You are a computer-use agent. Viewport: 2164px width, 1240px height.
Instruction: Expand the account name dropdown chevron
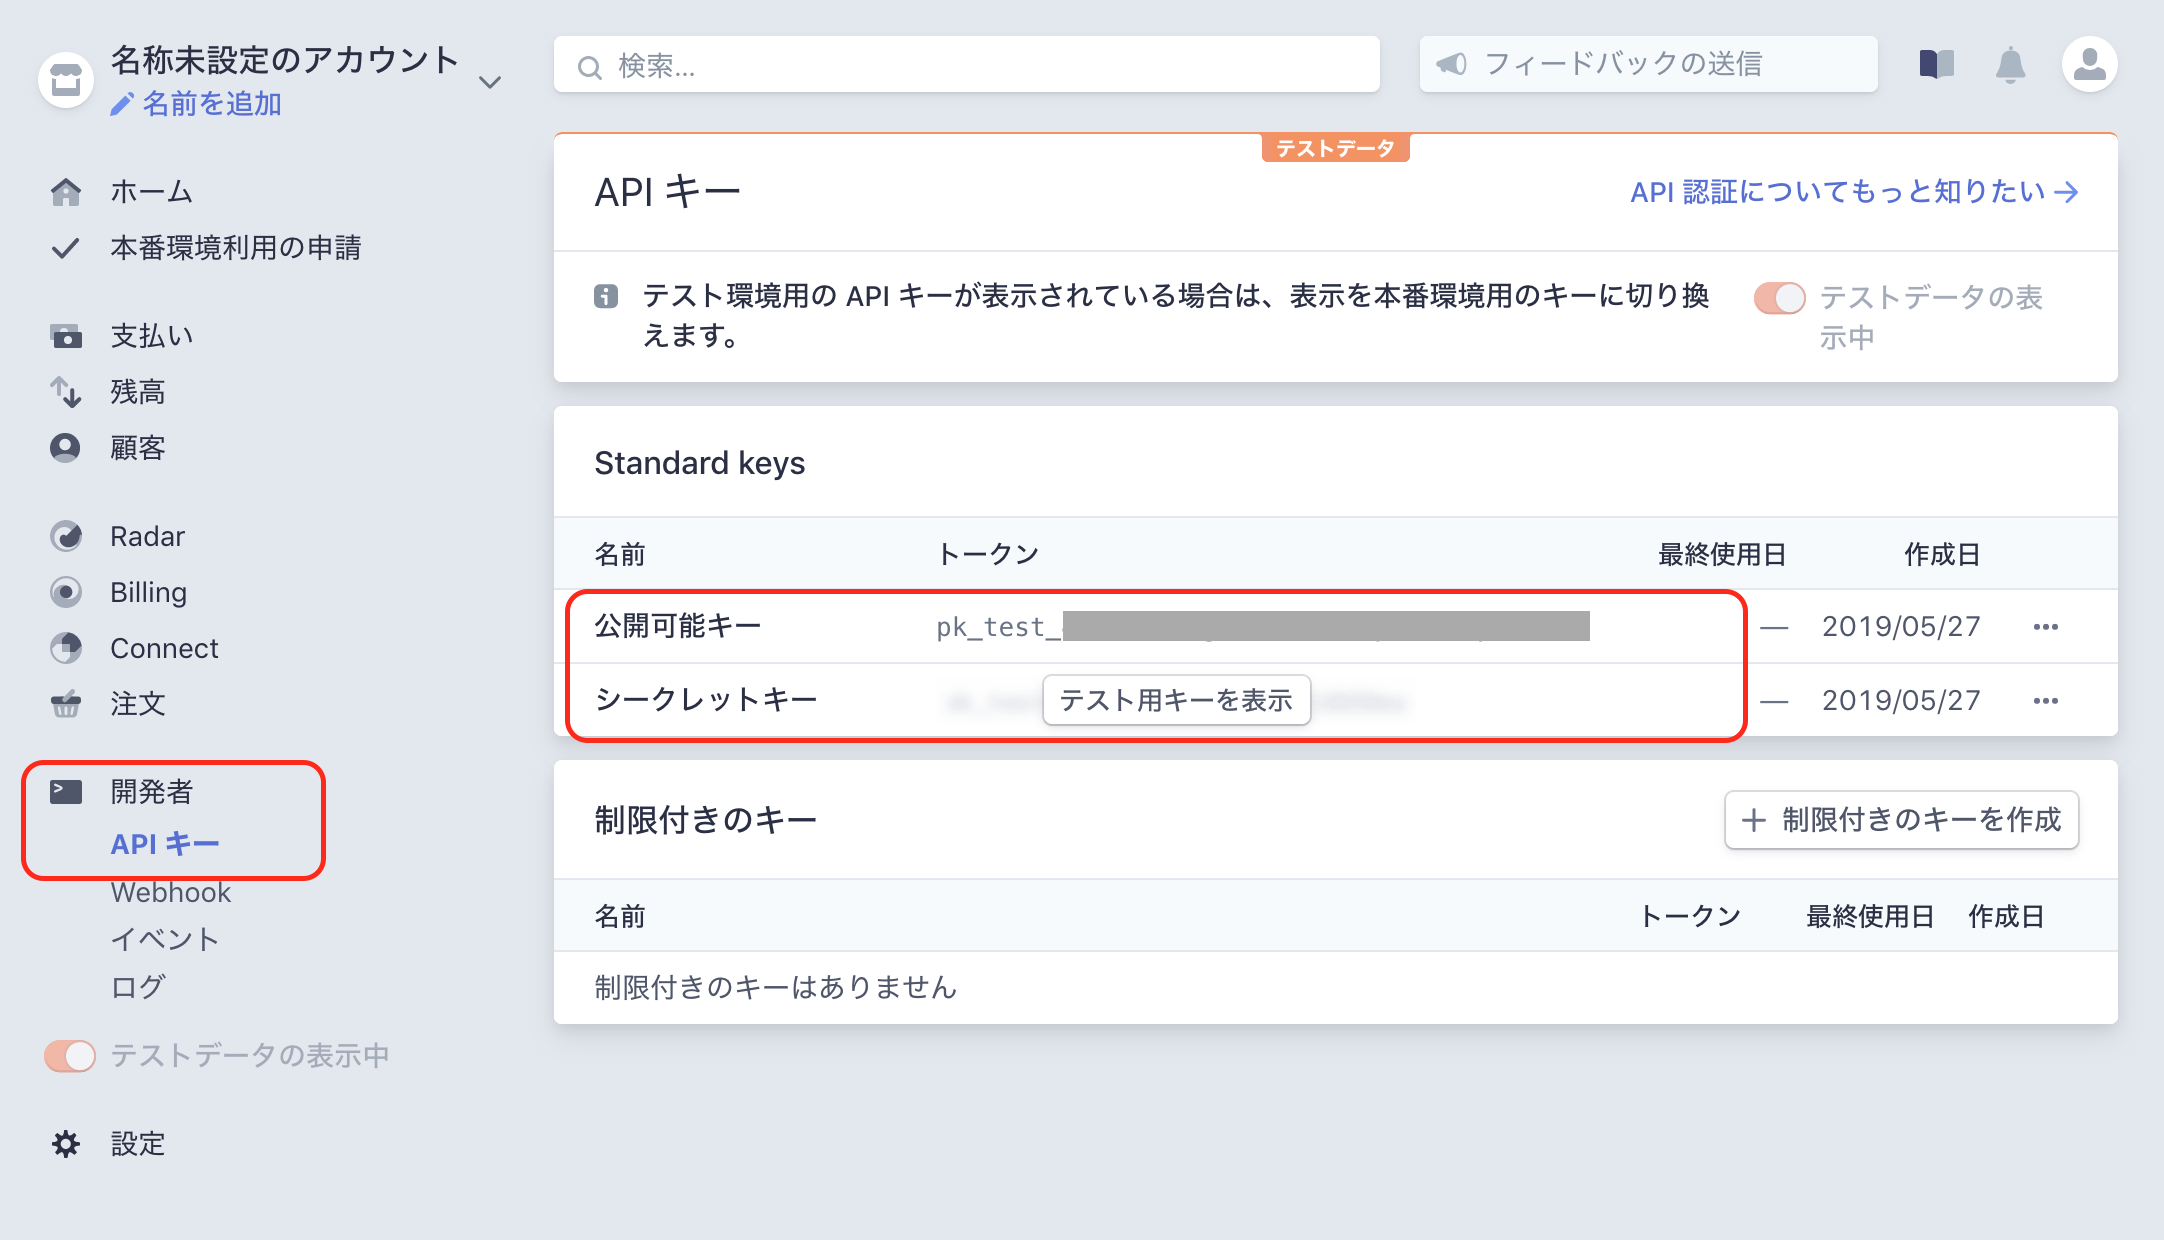click(x=491, y=82)
